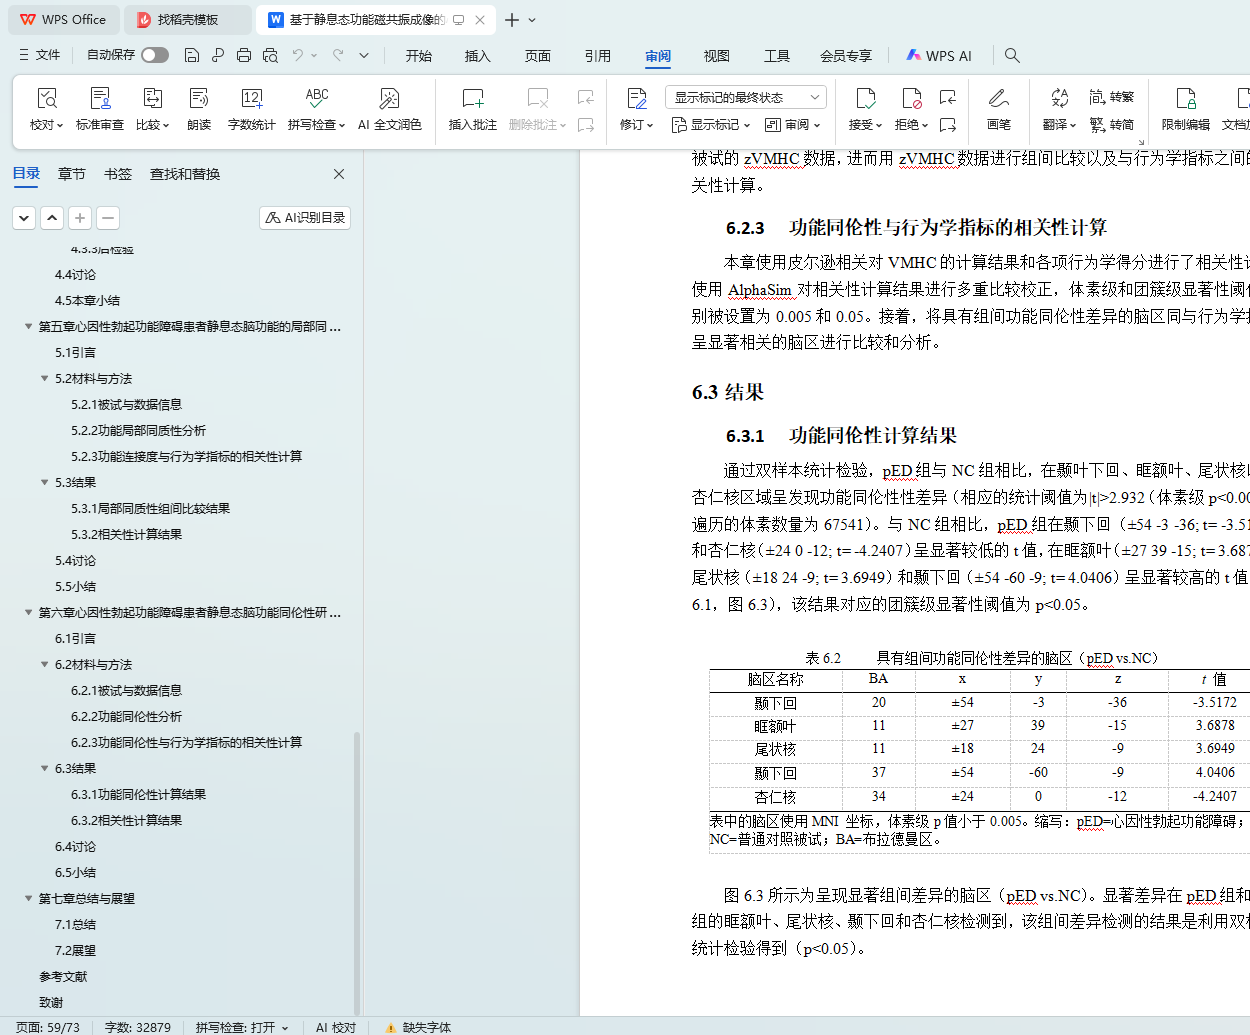The width and height of the screenshot is (1250, 1035).
Task: Click the search magnifier icon in ribbon
Action: (x=1012, y=55)
